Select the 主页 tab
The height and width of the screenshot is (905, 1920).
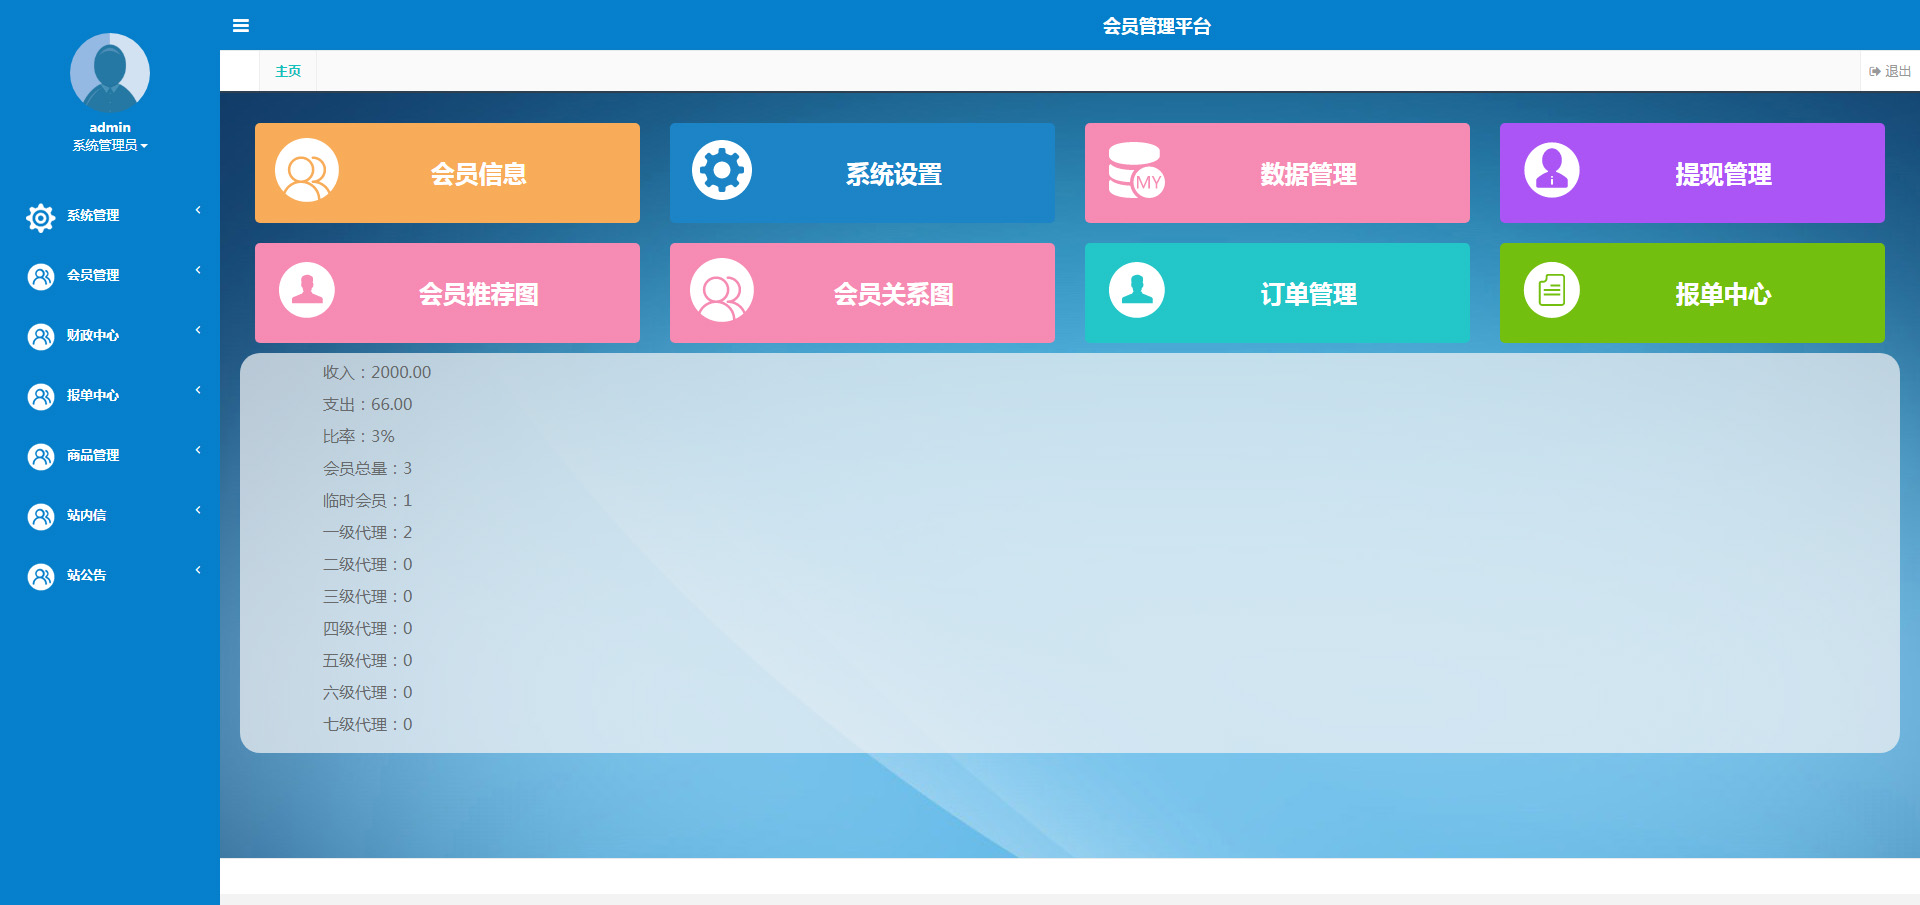[288, 71]
